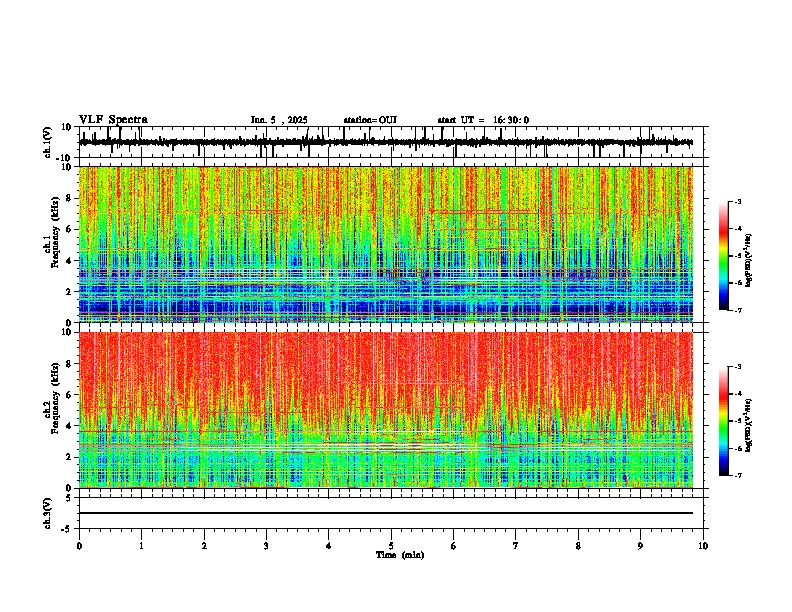Click the "2" kHz tick of ch.2 spectrogram
The image size is (792, 612).
[x=69, y=457]
